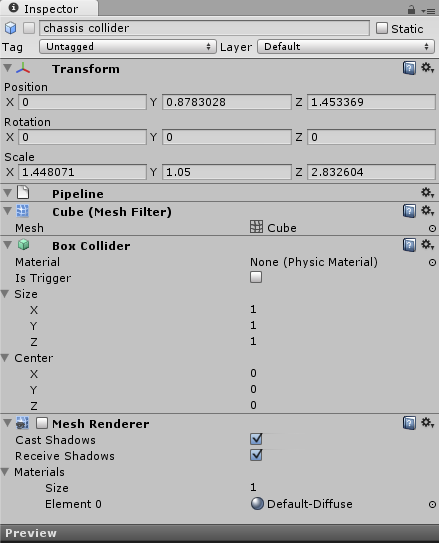
Task: Click the chassis collider name field
Action: pyautogui.click(x=205, y=28)
